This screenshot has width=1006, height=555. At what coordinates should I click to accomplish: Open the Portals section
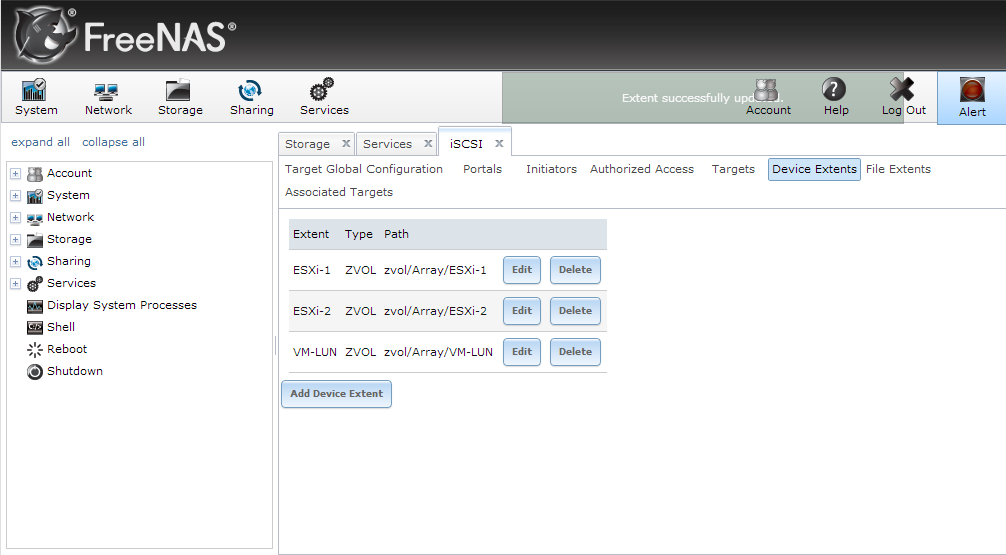click(482, 169)
